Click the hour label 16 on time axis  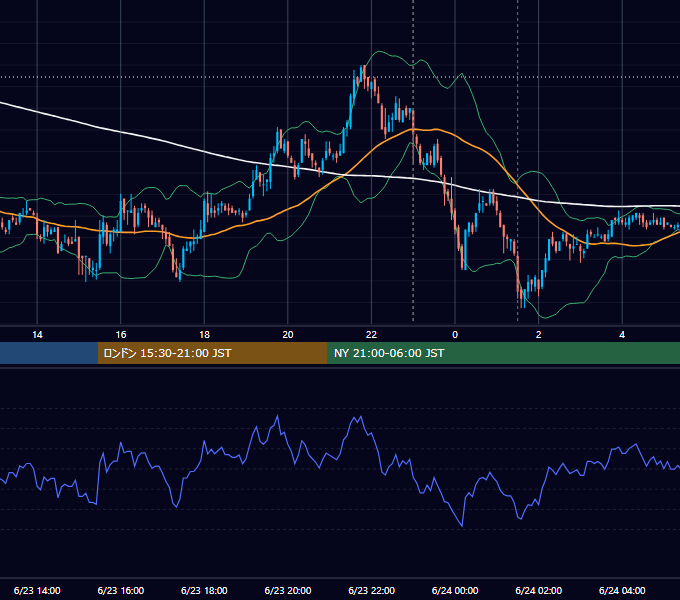(121, 335)
